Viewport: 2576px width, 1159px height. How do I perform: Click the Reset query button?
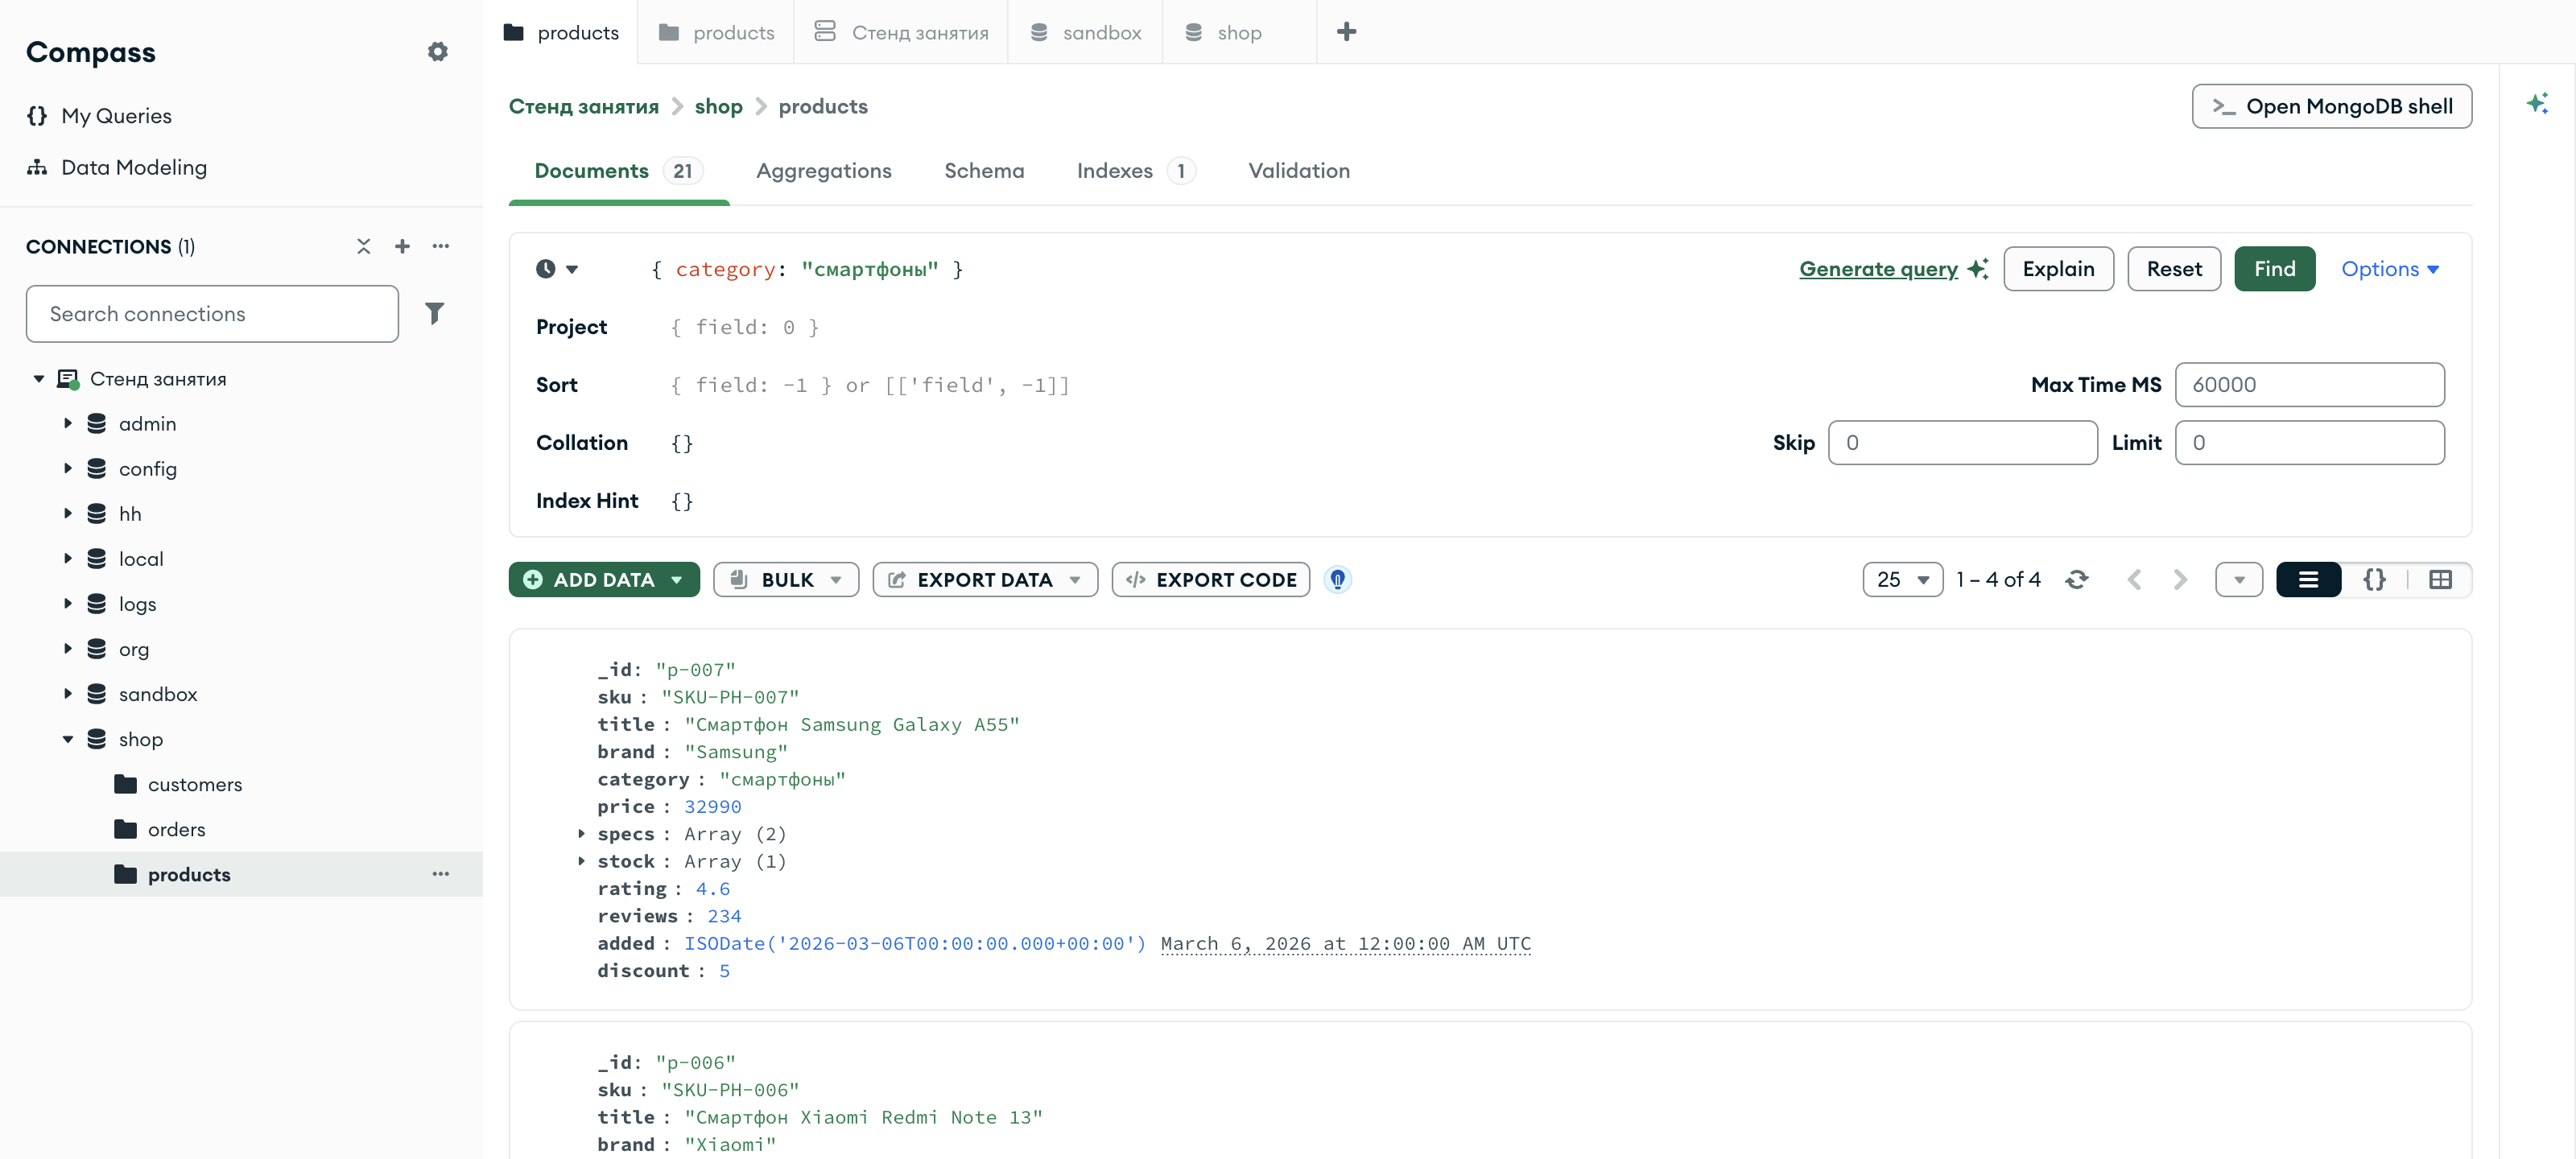[x=2174, y=268]
